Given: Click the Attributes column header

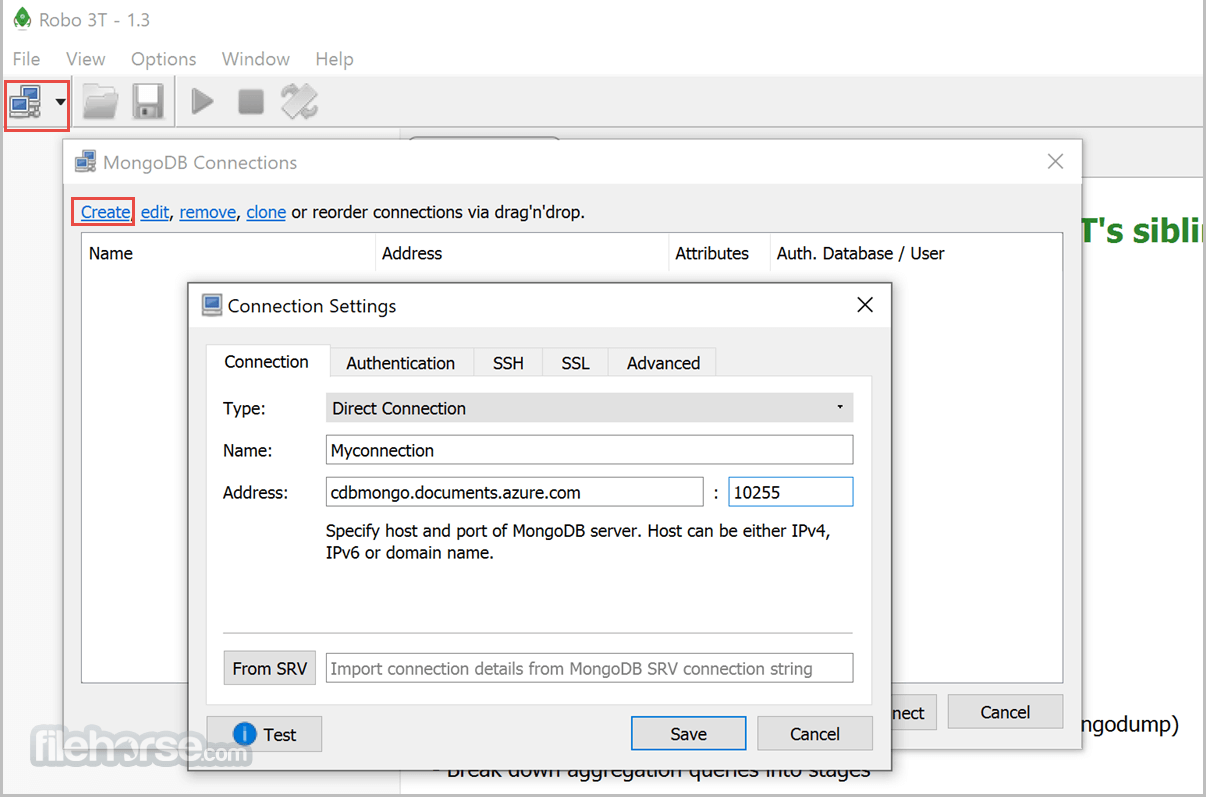Looking at the screenshot, I should [x=718, y=253].
